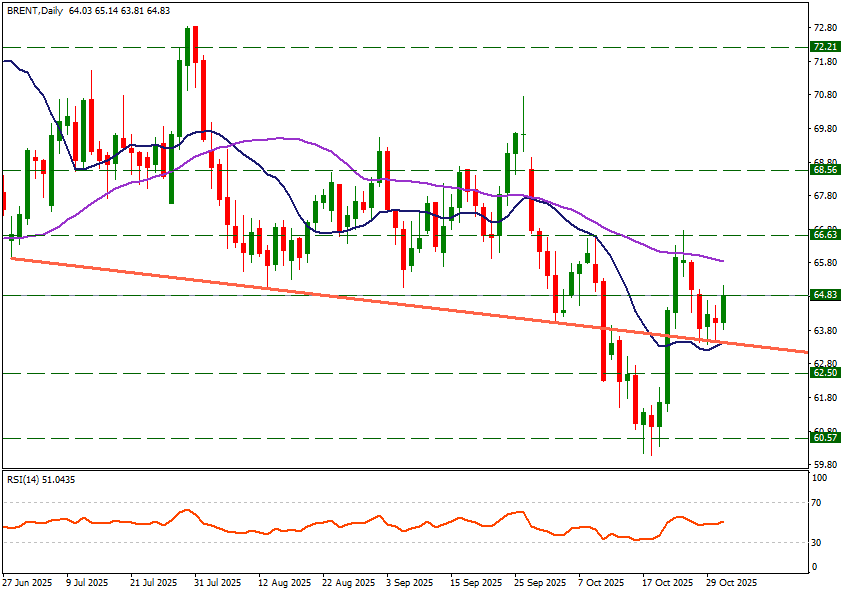The height and width of the screenshot is (594, 848).
Task: Select the 72.21 green price level tag
Action: [825, 47]
